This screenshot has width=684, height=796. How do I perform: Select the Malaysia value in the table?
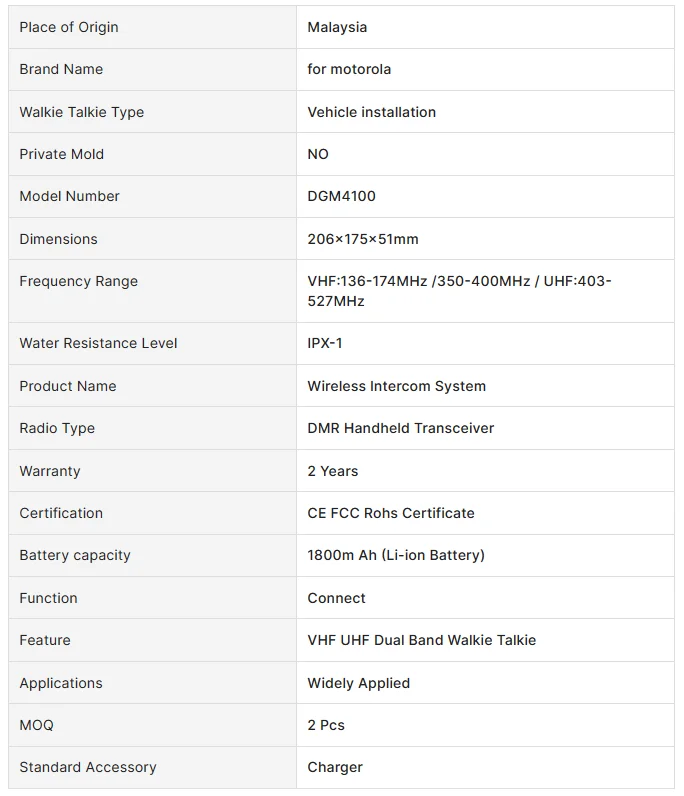pyautogui.click(x=337, y=27)
